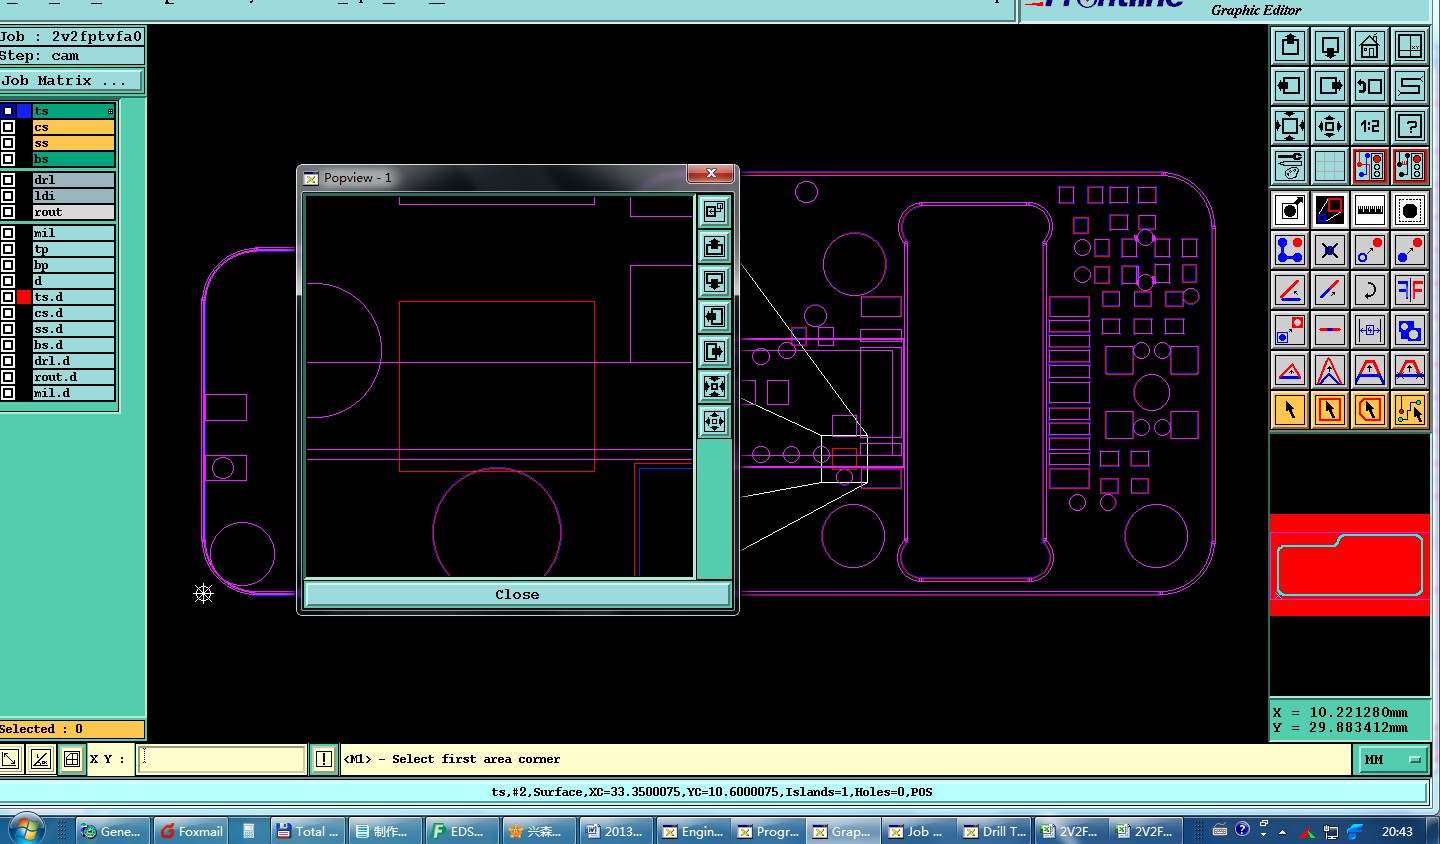
Task: Open the MM units dropdown
Action: pyautogui.click(x=1392, y=760)
